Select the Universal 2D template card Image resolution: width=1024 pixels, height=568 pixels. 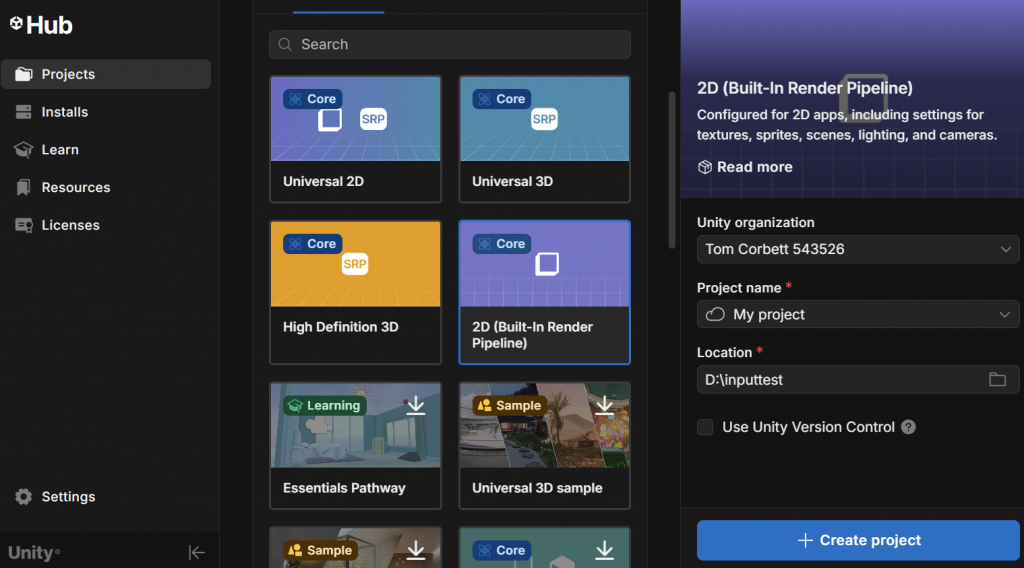tap(355, 139)
